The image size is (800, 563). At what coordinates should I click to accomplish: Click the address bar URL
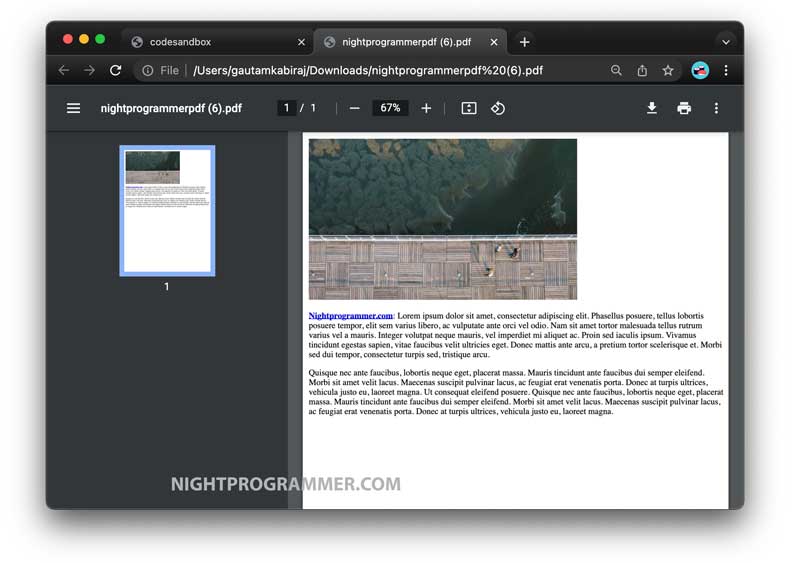(367, 70)
